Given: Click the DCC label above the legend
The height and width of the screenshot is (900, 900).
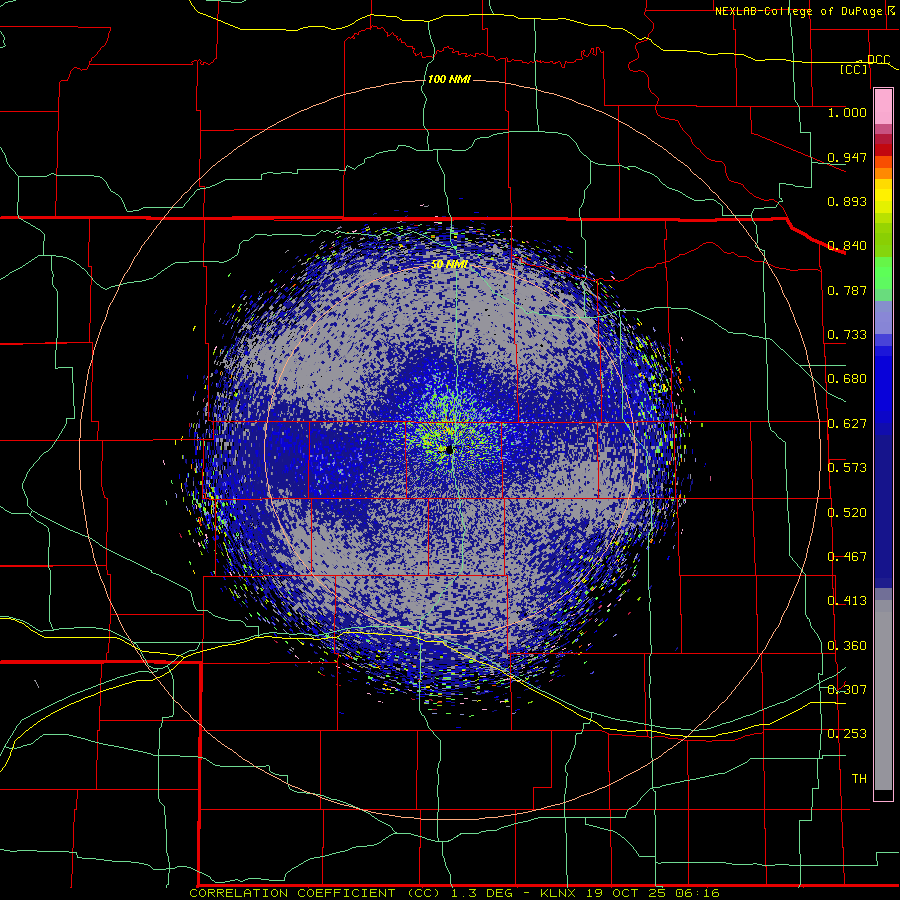Looking at the screenshot, I should (878, 59).
